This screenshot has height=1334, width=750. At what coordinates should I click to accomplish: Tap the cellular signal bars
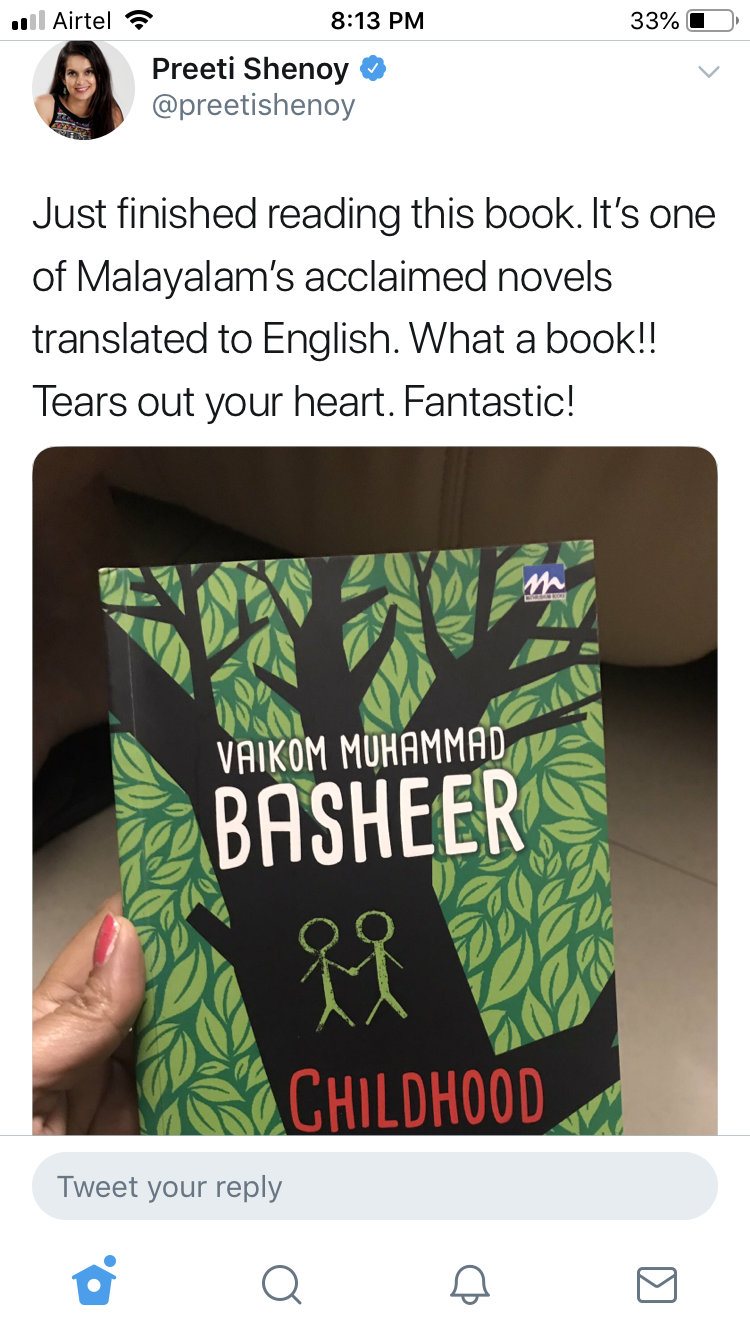point(28,20)
